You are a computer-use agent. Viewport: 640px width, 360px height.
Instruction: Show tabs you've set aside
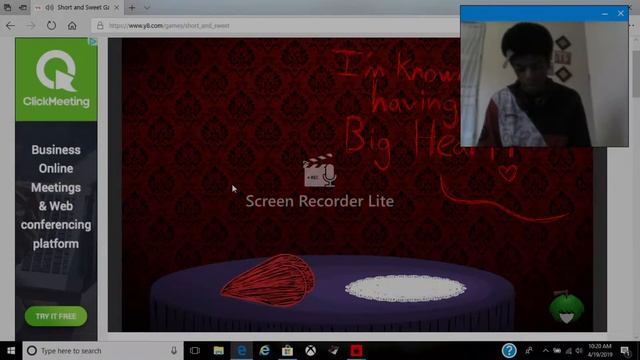[x=7, y=7]
